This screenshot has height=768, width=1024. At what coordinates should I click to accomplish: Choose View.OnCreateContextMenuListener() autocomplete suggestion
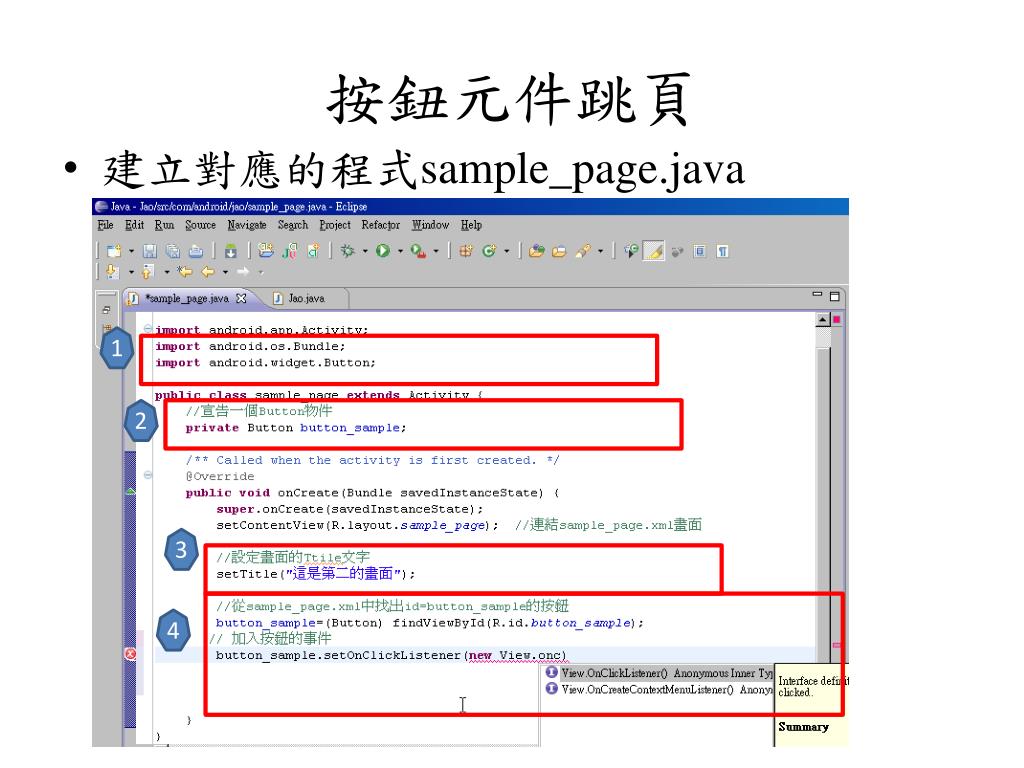point(657,690)
